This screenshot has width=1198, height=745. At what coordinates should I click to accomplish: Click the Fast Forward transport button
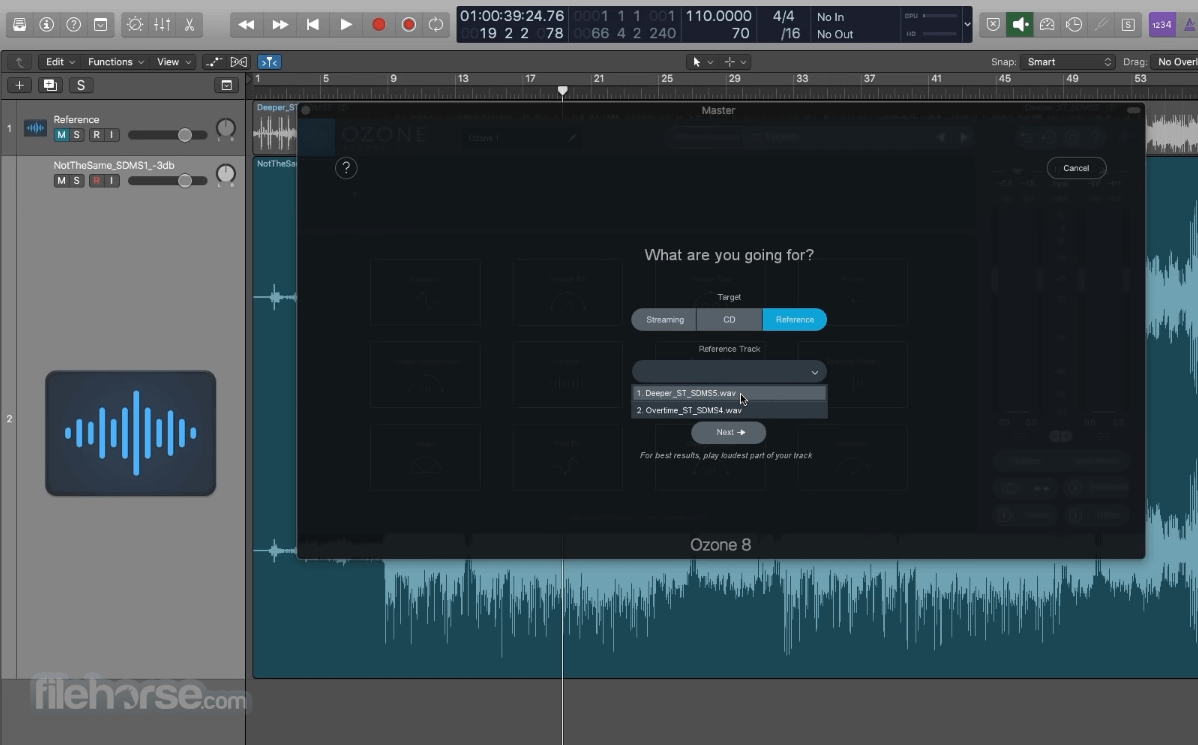coord(280,24)
